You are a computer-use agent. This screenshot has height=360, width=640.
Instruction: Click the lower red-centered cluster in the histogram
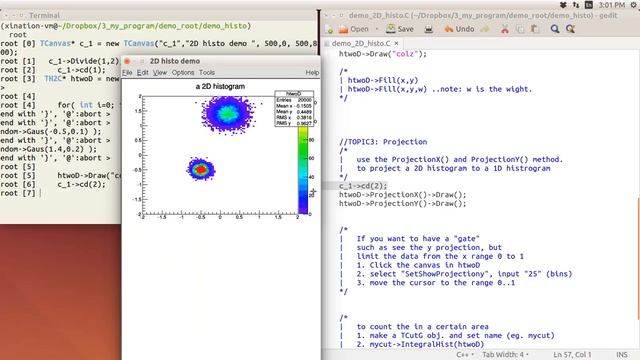(x=201, y=169)
